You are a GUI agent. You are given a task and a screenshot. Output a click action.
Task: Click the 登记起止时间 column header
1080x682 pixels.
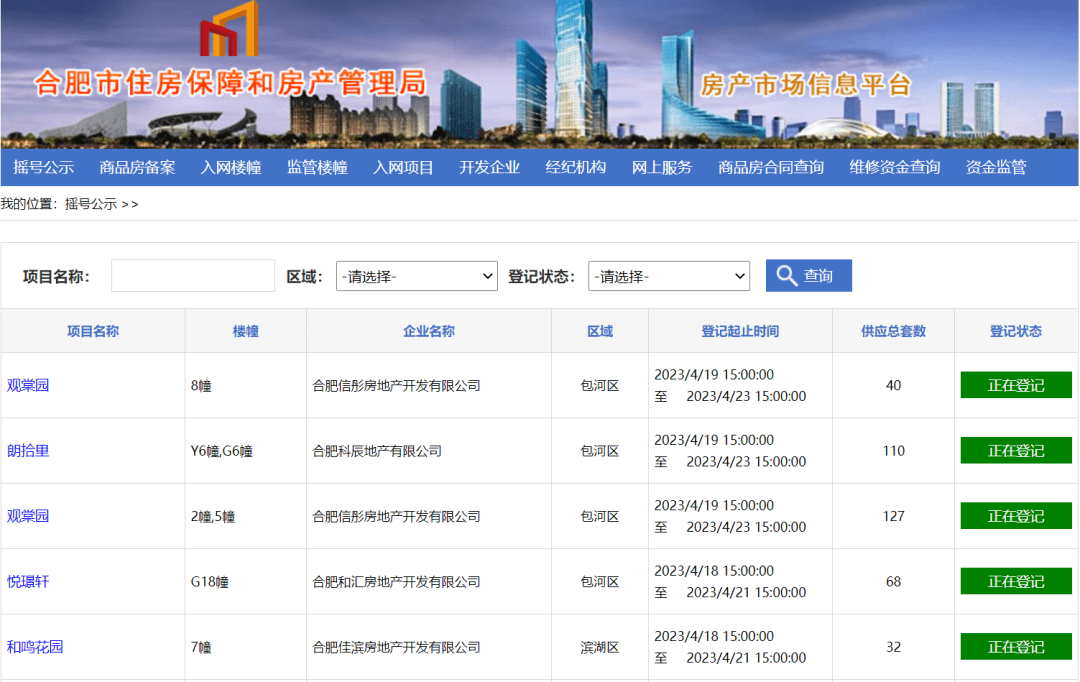(x=740, y=331)
